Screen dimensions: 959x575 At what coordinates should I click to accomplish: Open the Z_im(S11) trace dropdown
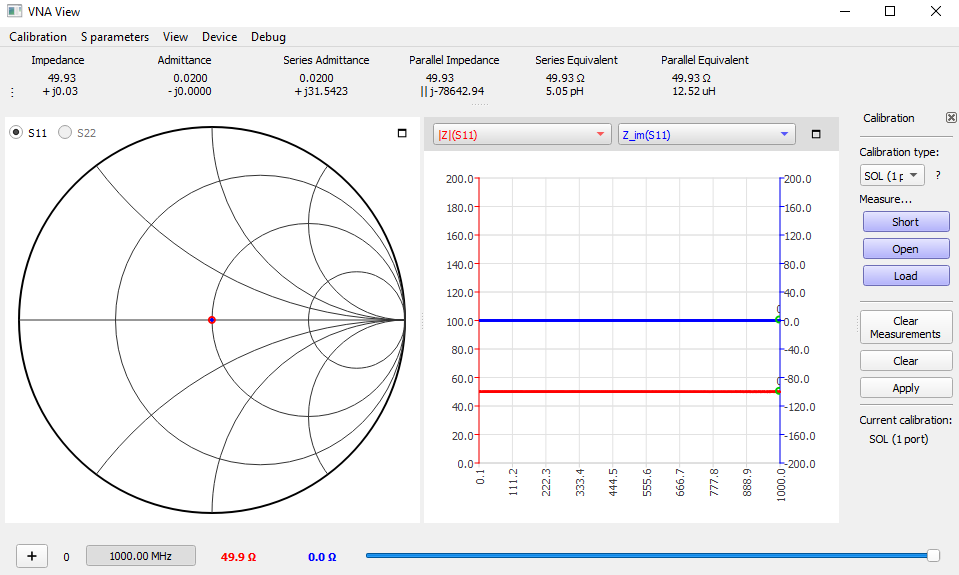click(x=706, y=135)
